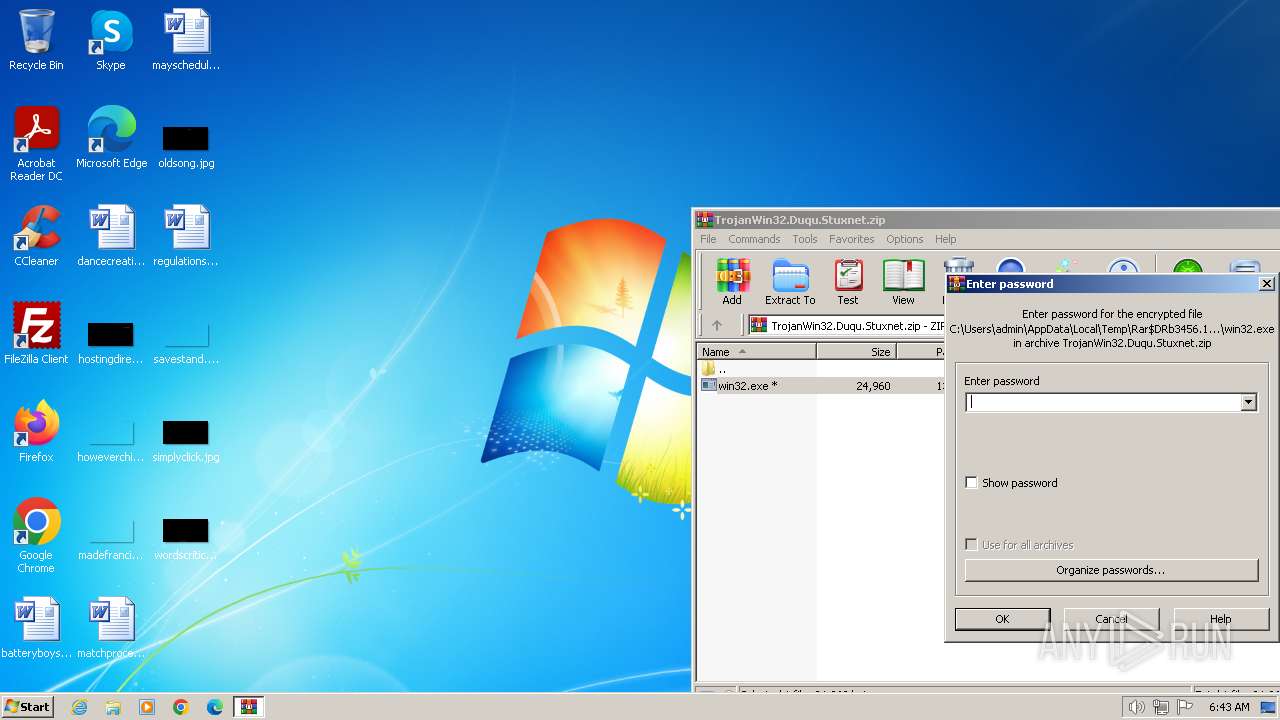Image resolution: width=1280 pixels, height=720 pixels.
Task: Select the batteryboys Word document icon
Action: coord(36,628)
